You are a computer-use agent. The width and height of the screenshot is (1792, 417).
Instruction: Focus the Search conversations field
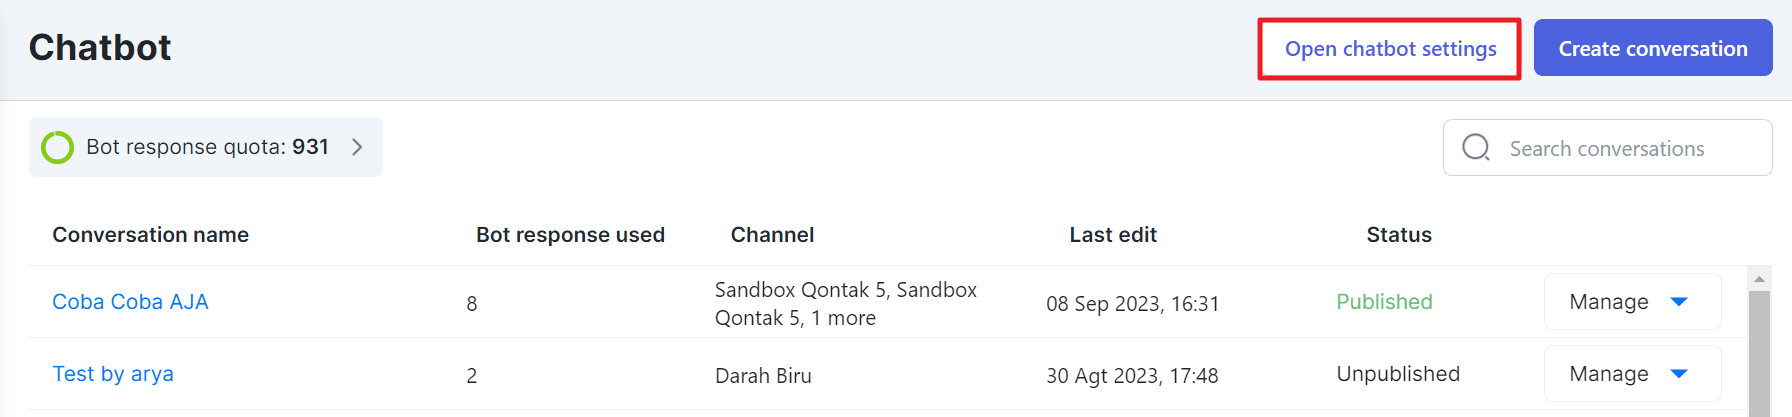pyautogui.click(x=1607, y=148)
